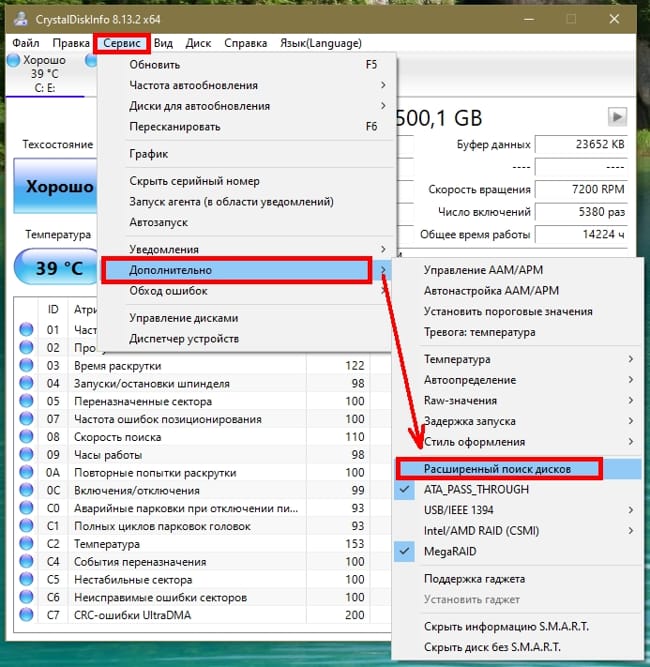This screenshot has width=650, height=667.
Task: Click status orb for attribute C7 row
Action: click(26, 615)
